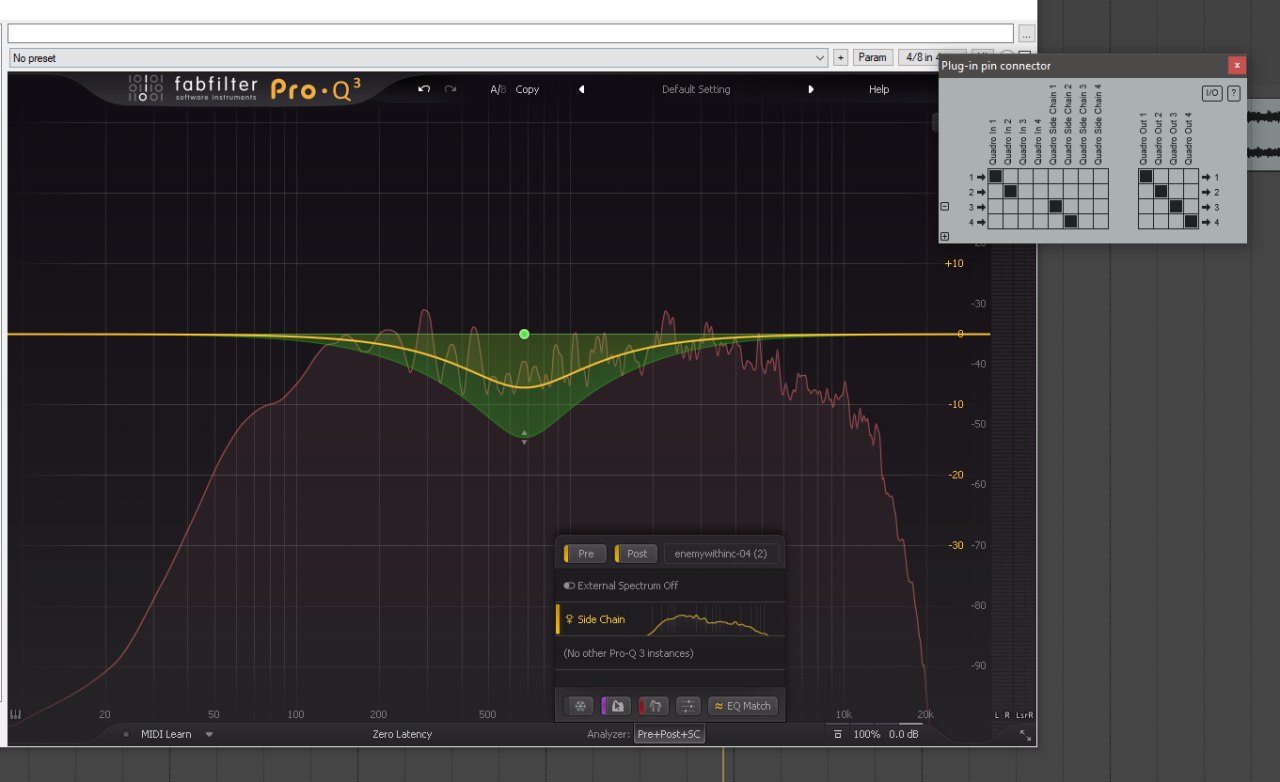This screenshot has width=1280, height=782.
Task: Click the +10 dB display range label
Action: 954,263
